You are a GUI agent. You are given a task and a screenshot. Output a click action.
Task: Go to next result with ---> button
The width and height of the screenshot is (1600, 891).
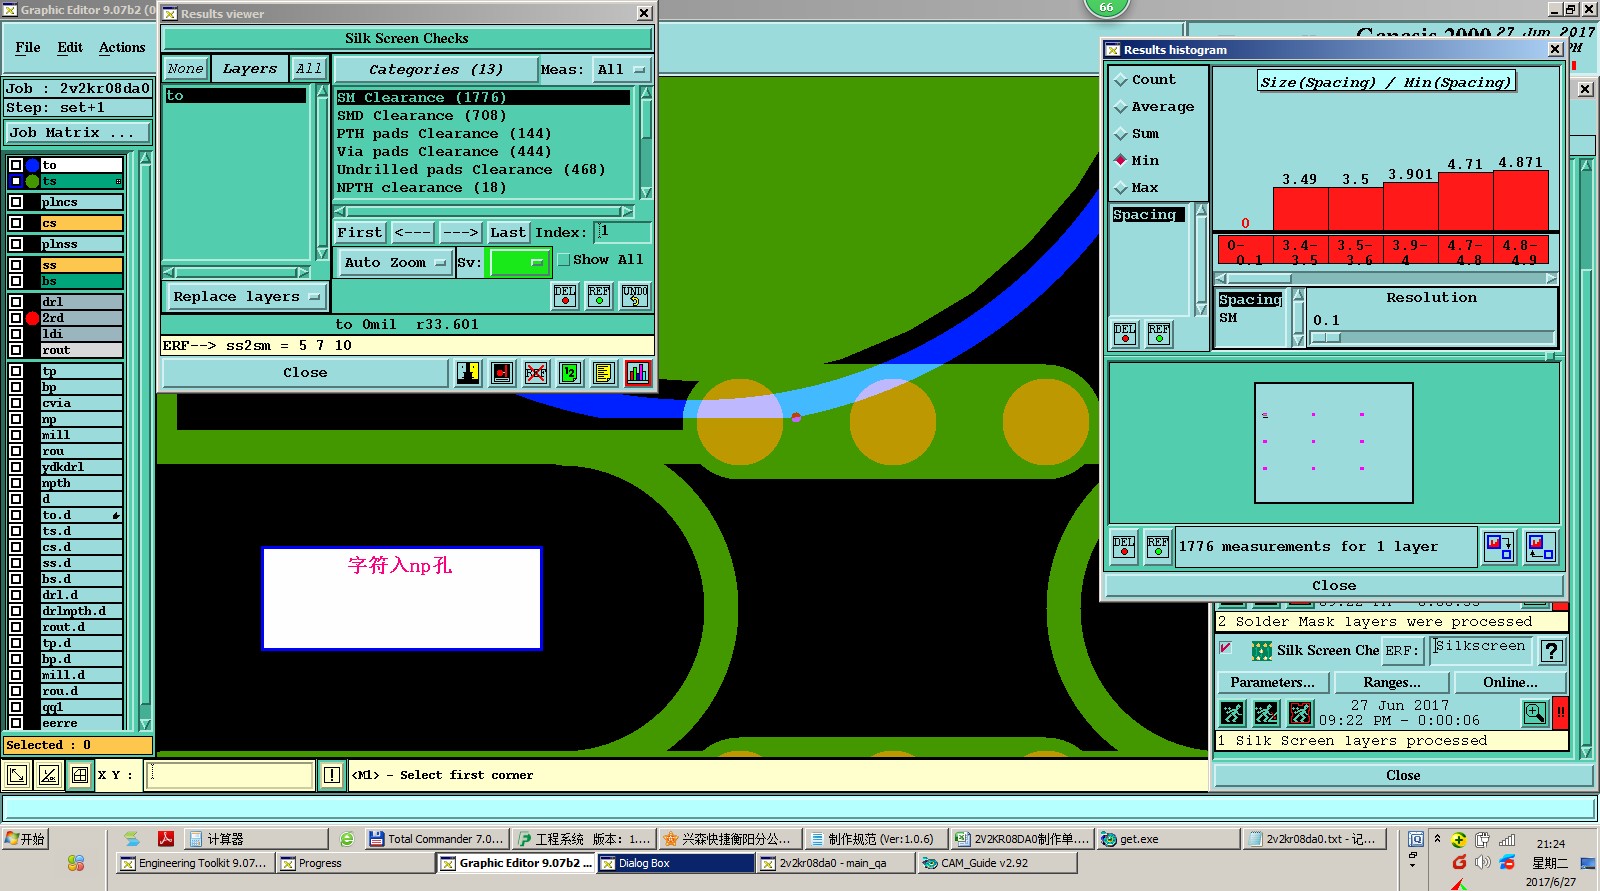(460, 233)
